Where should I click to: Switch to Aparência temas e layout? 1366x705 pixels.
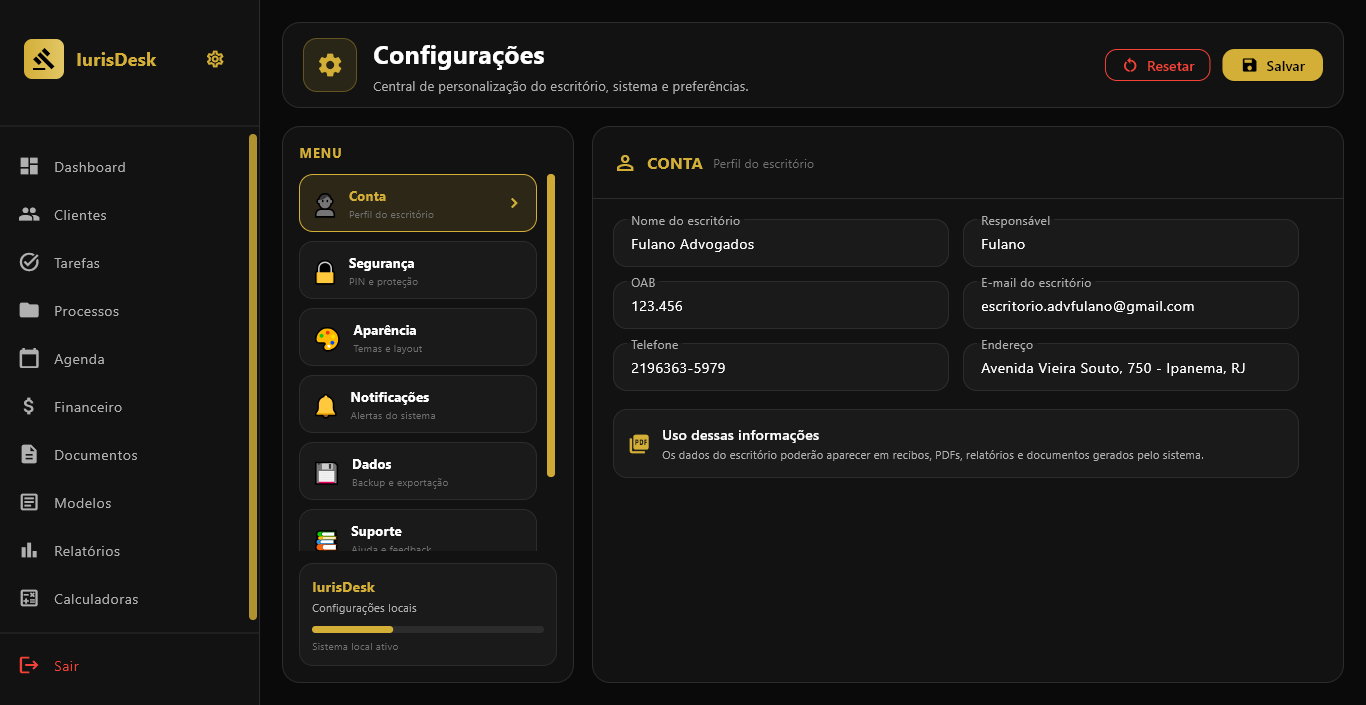(x=418, y=337)
